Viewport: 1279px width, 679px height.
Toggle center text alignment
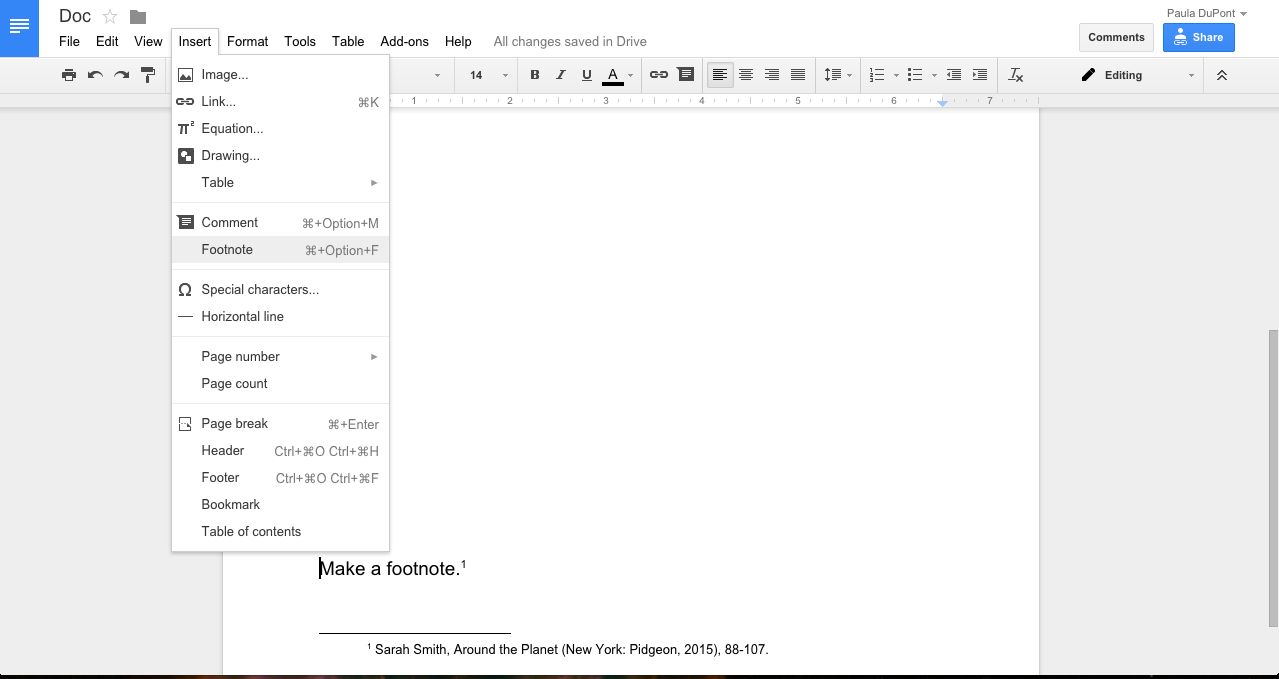tap(746, 74)
